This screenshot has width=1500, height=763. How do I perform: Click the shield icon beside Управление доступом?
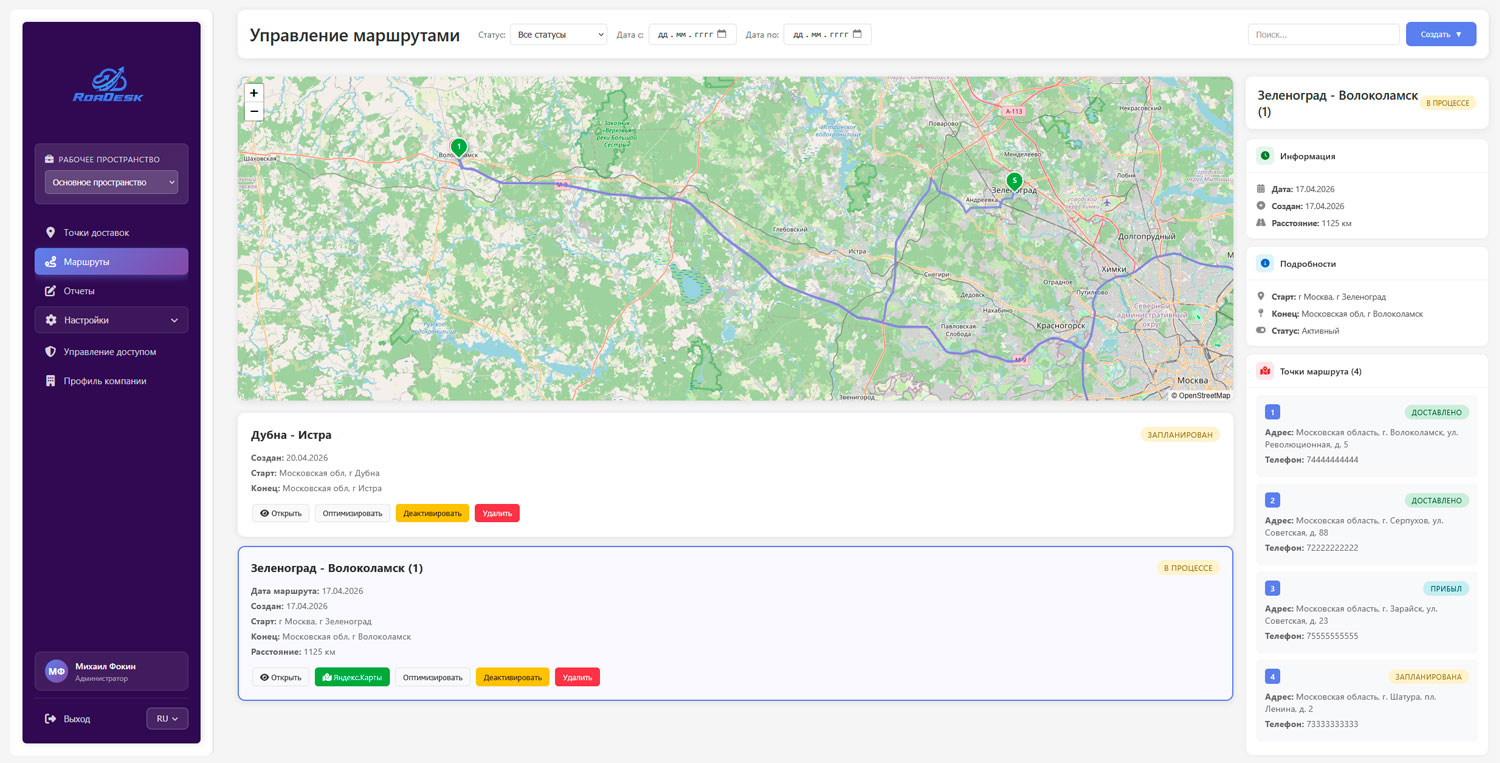pyautogui.click(x=50, y=352)
